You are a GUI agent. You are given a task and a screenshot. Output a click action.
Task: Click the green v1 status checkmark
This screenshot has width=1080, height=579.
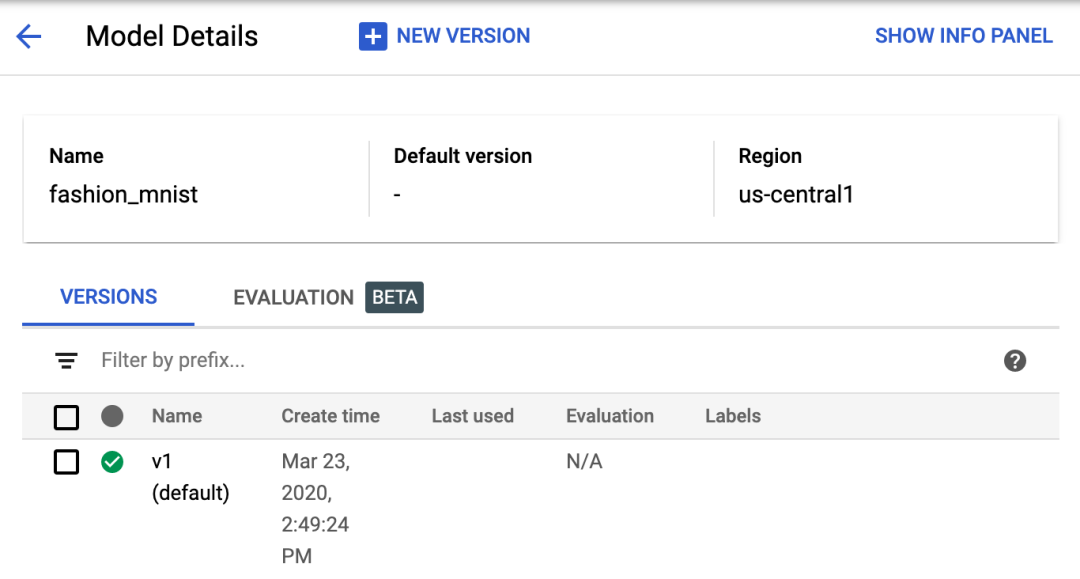[x=112, y=462]
